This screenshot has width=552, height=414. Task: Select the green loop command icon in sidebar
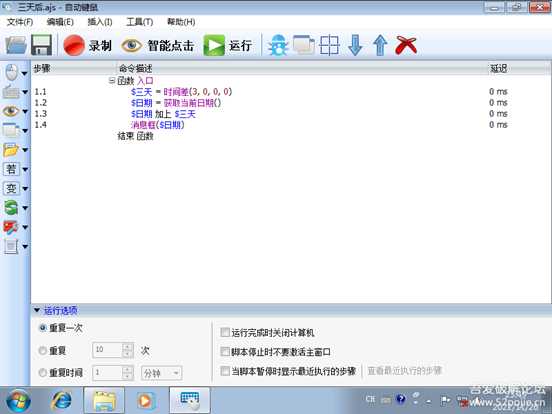(x=11, y=207)
